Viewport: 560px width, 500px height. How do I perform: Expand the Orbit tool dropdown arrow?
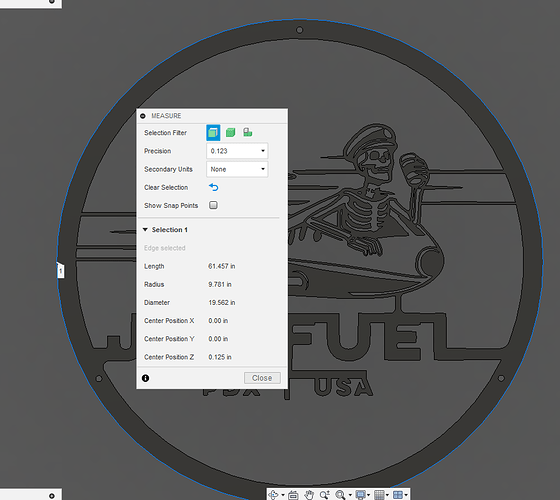(283, 495)
